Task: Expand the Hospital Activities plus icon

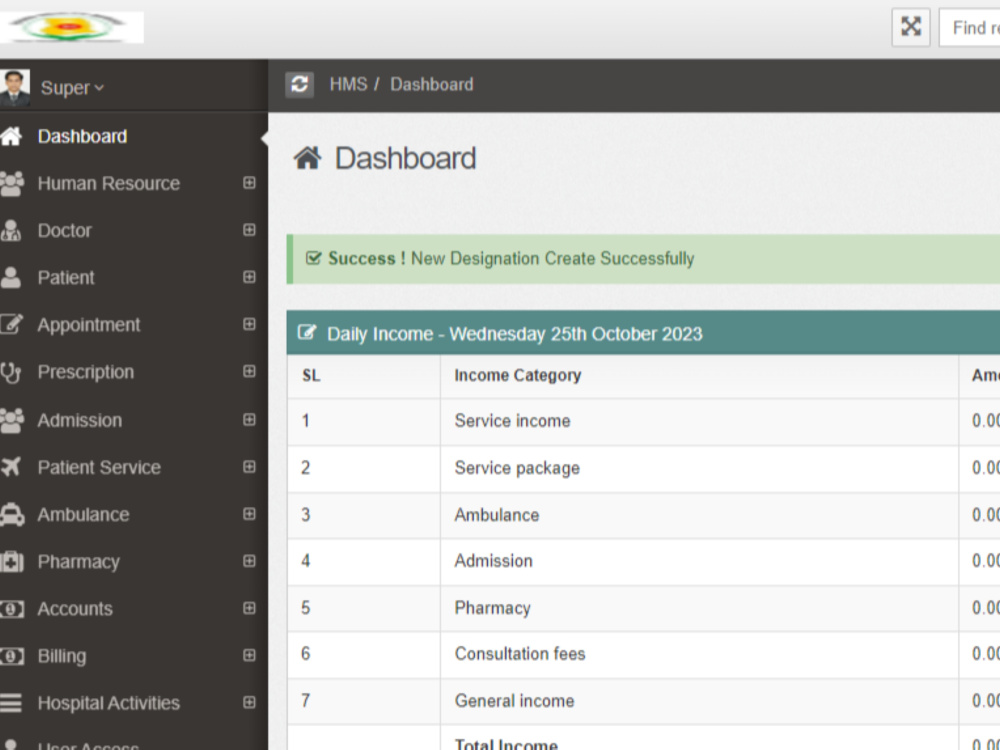Action: coord(249,703)
